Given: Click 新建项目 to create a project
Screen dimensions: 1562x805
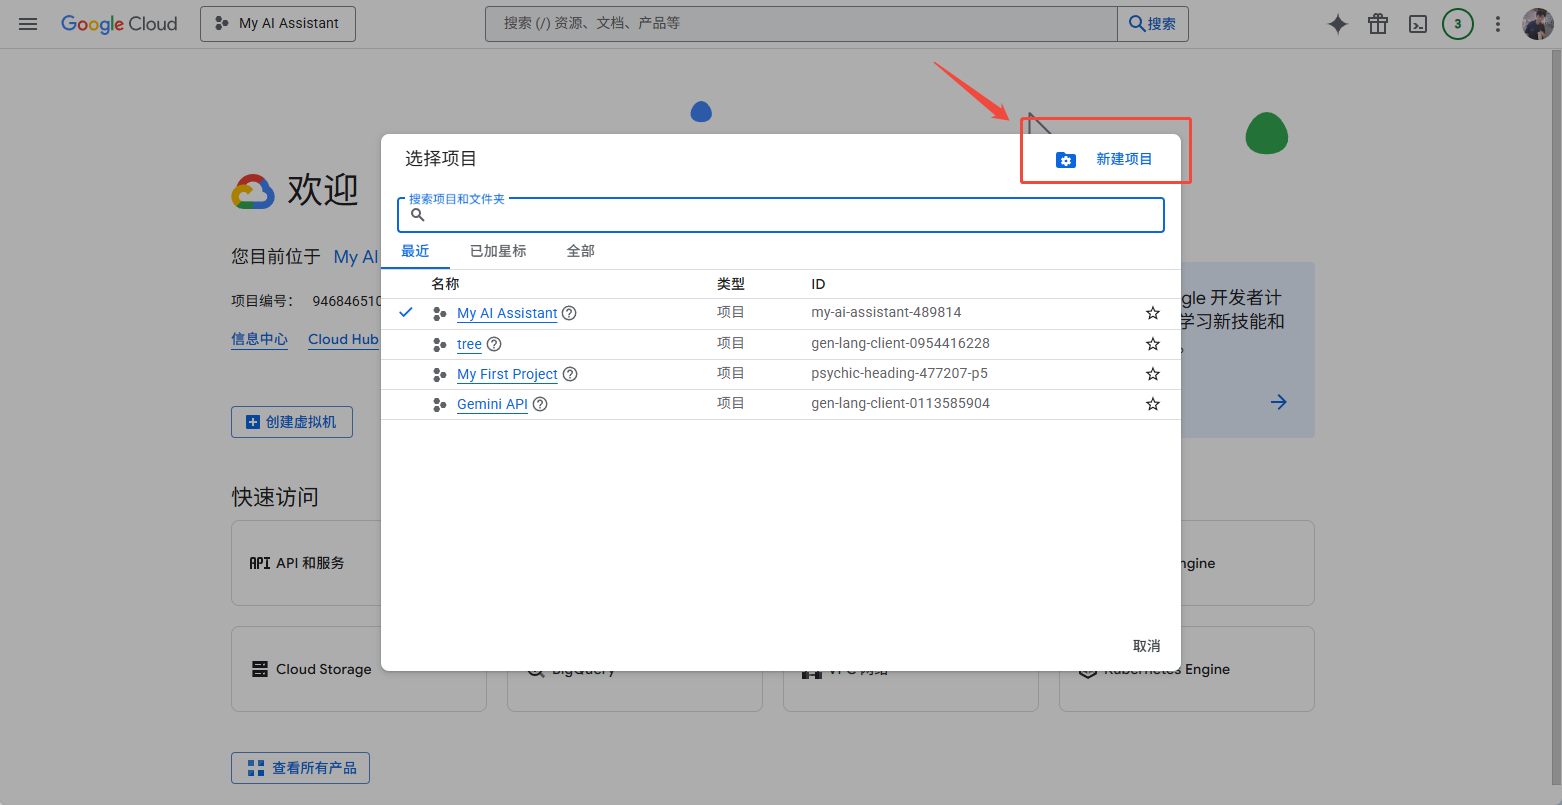Looking at the screenshot, I should (x=1124, y=159).
